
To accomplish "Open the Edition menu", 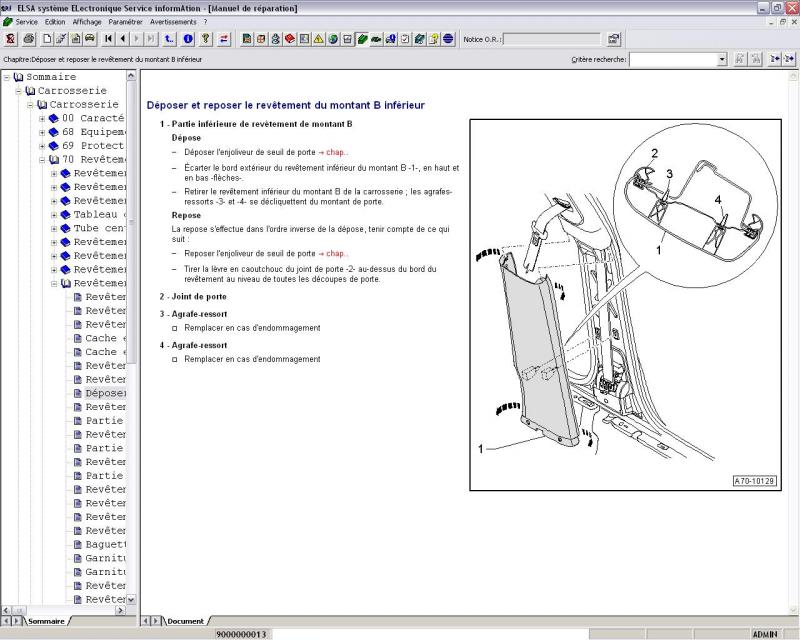I will [x=55, y=22].
